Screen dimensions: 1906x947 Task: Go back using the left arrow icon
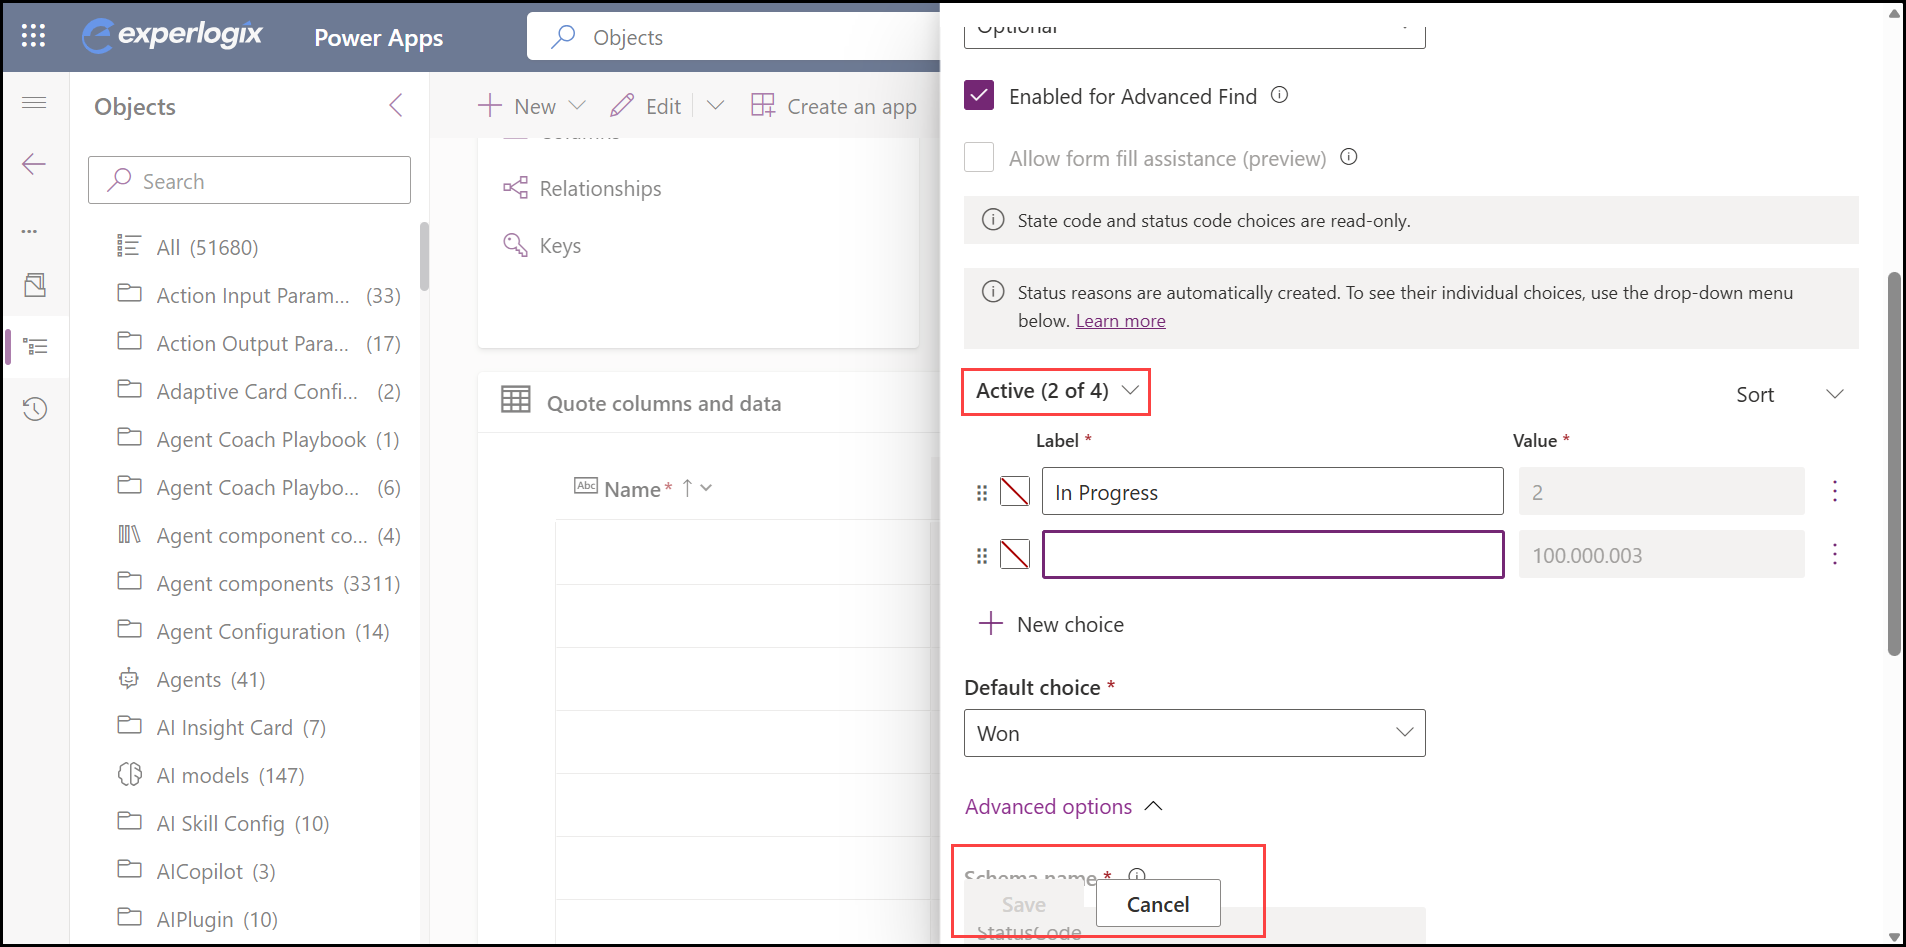point(34,164)
